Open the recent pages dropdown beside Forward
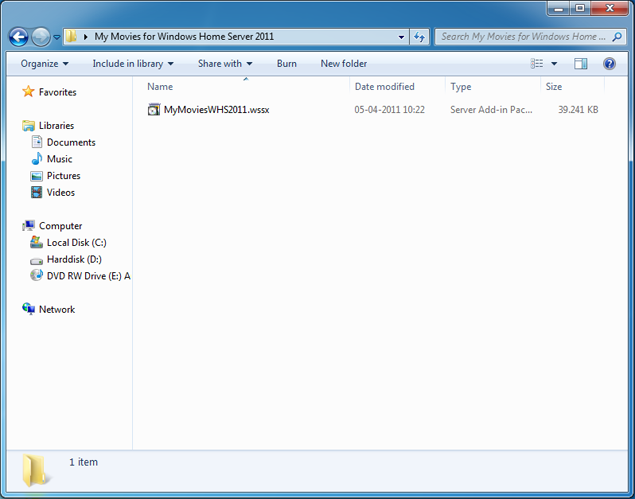Screen dimensions: 635x499 pos(57,37)
